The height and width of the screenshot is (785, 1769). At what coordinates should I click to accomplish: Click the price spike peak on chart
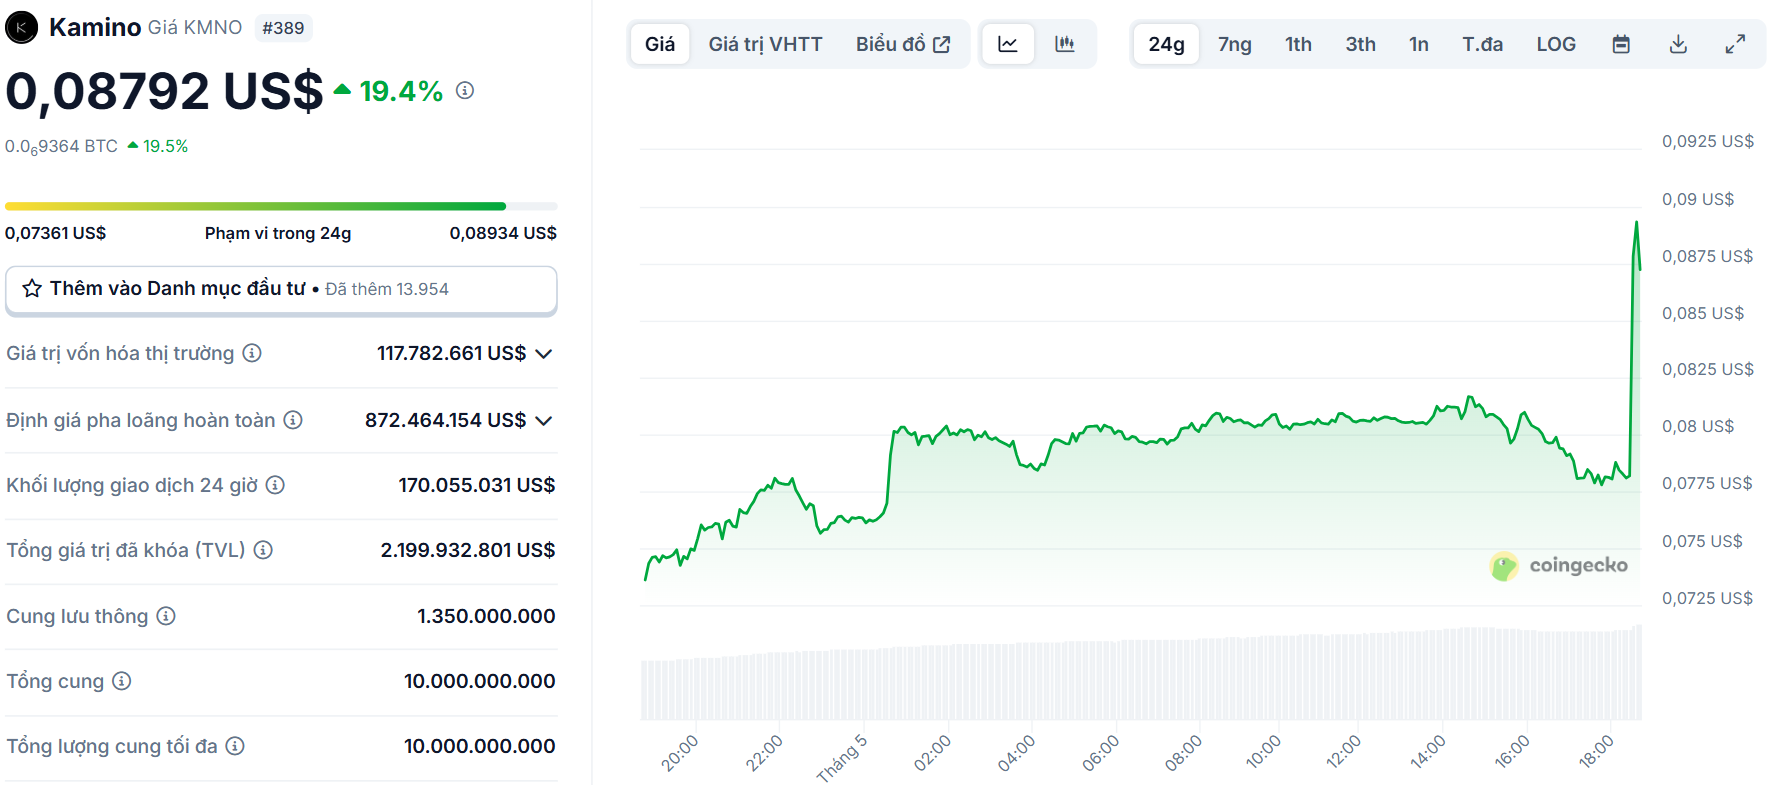(1637, 222)
